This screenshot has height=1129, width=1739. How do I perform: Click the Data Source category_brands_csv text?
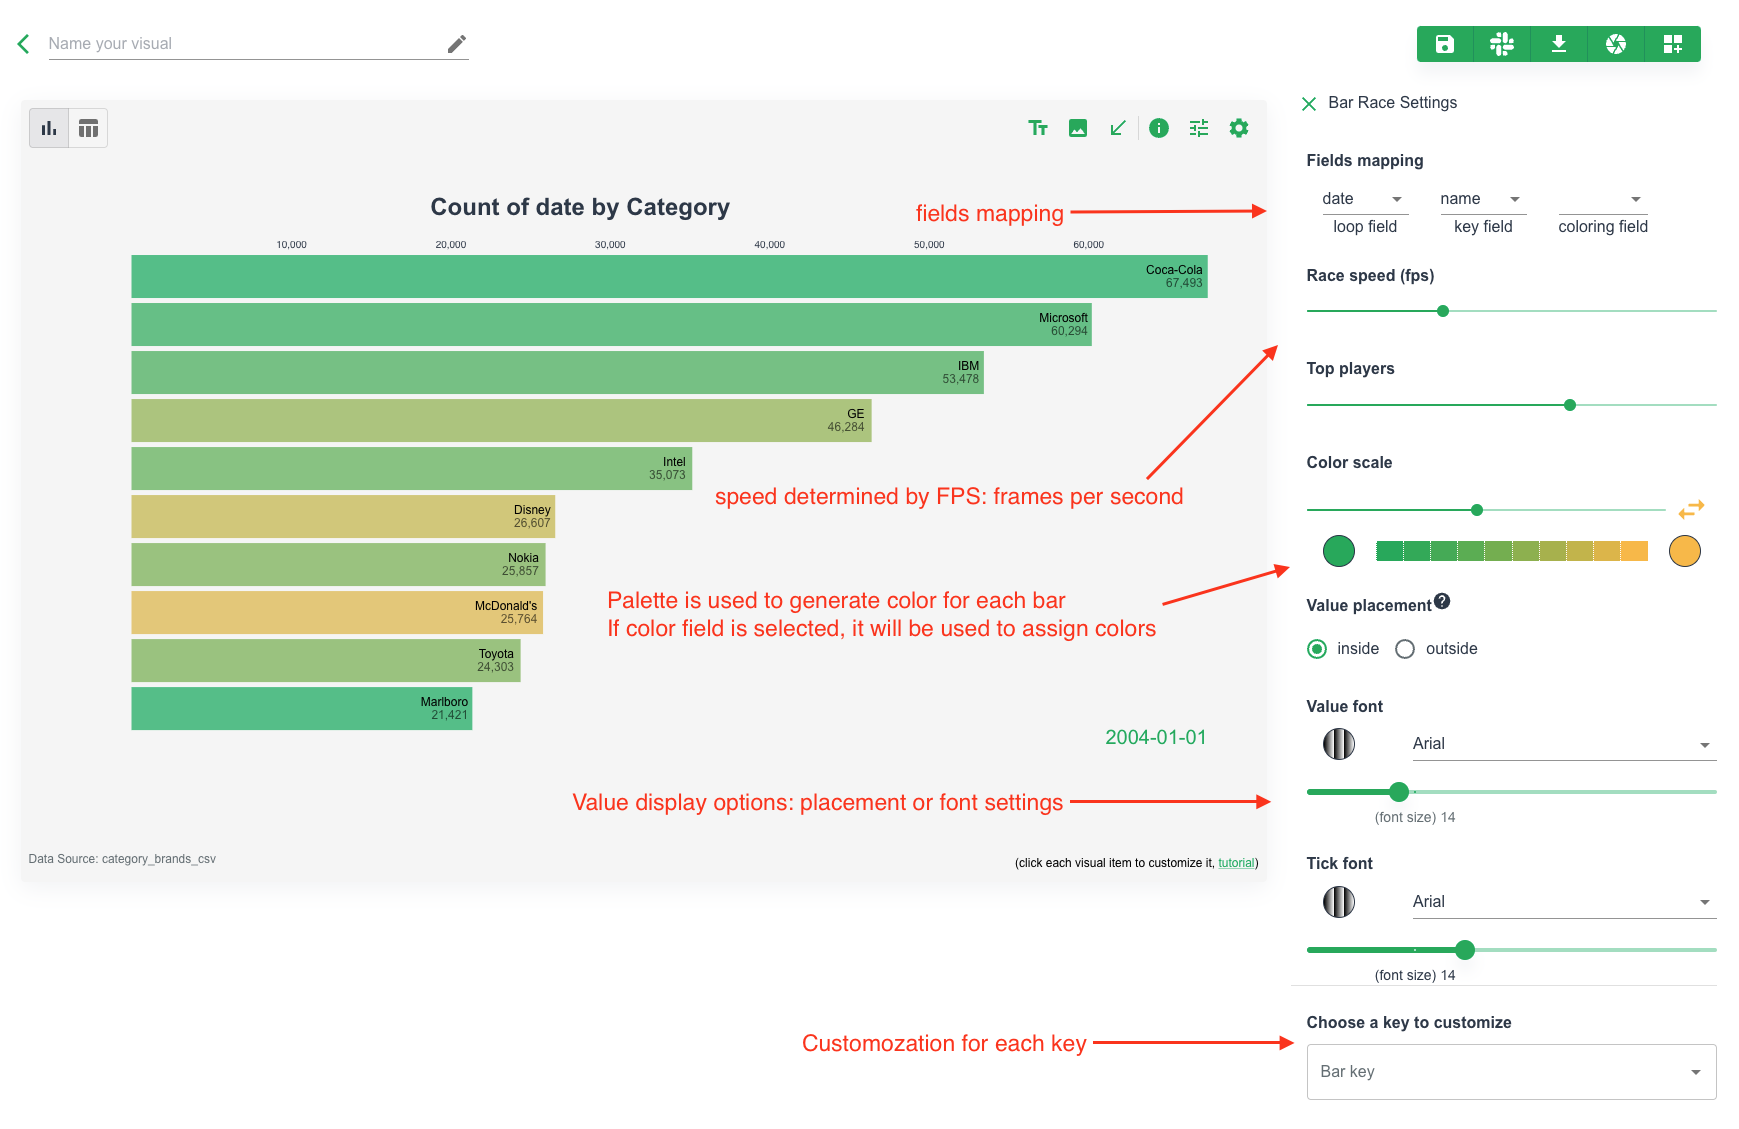pos(122,859)
